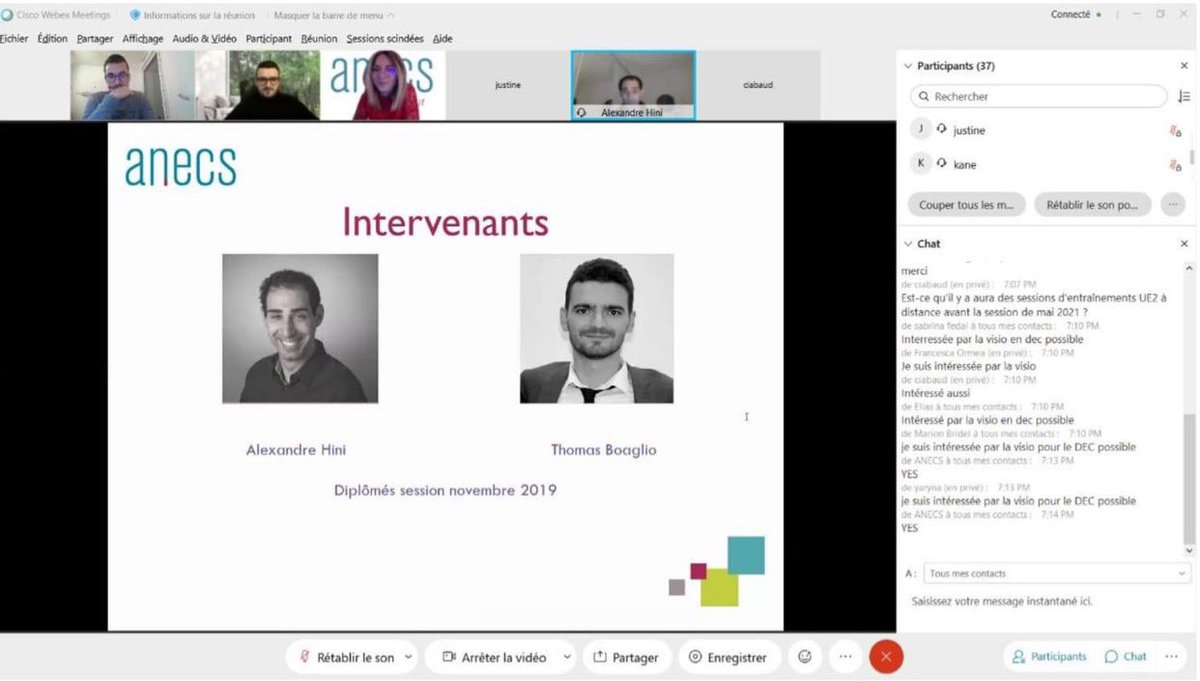1200x681 pixels.
Task: Close the Participants panel
Action: pos(1184,66)
